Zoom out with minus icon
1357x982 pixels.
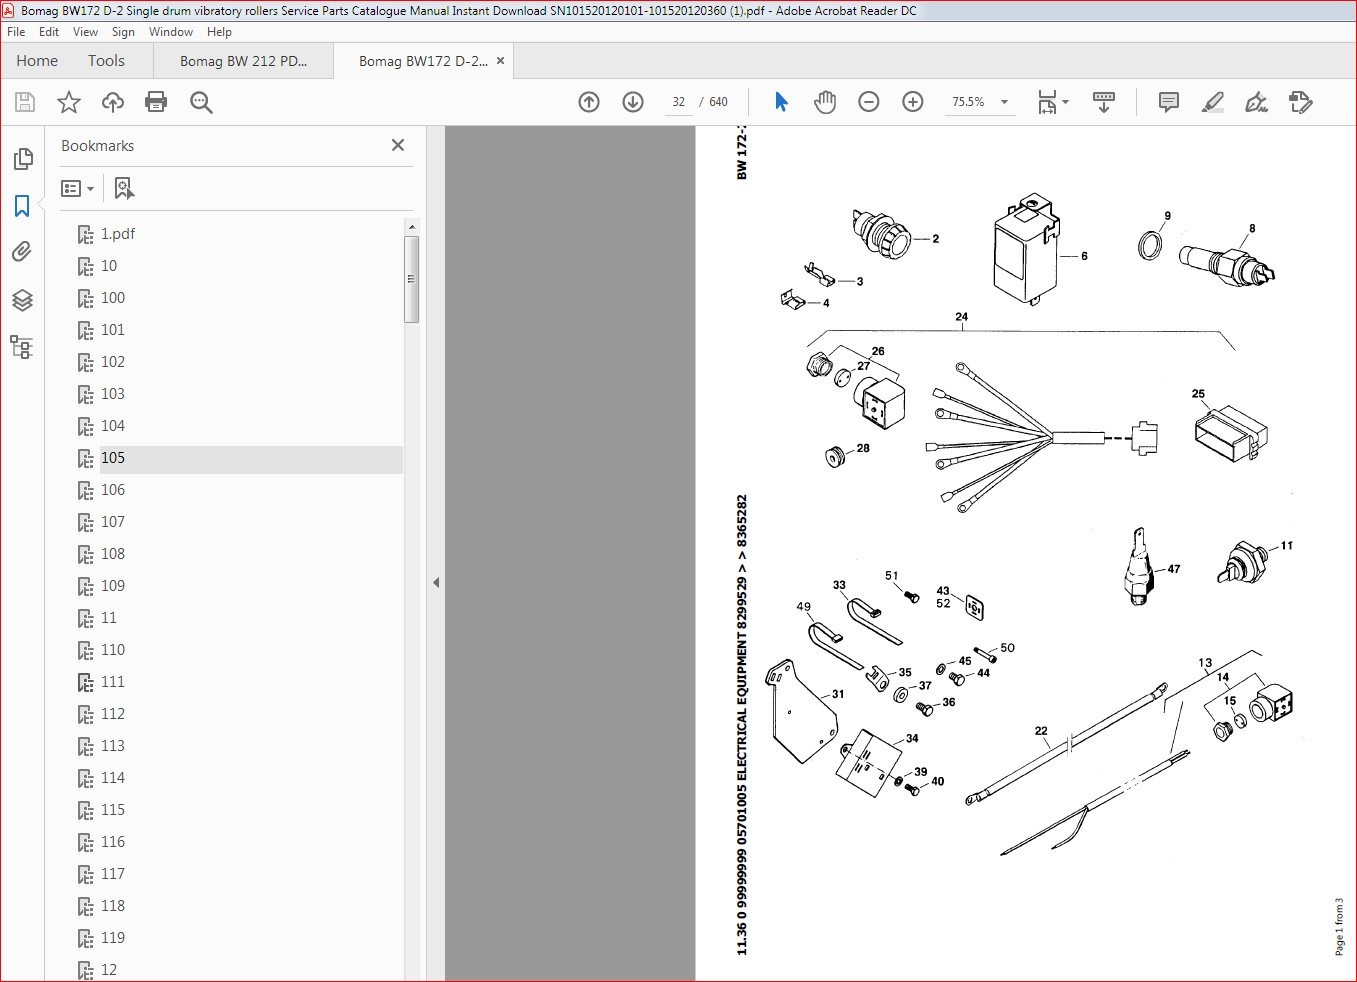(x=869, y=102)
